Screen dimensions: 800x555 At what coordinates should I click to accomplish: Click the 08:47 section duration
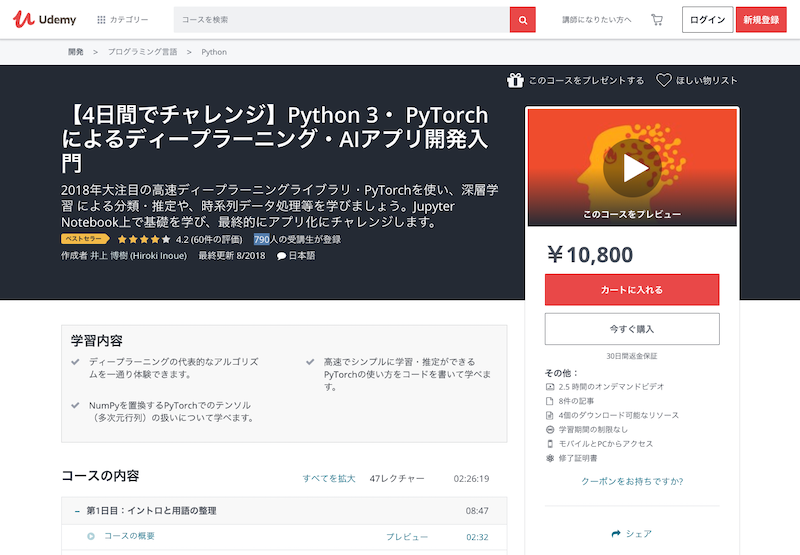pyautogui.click(x=477, y=511)
